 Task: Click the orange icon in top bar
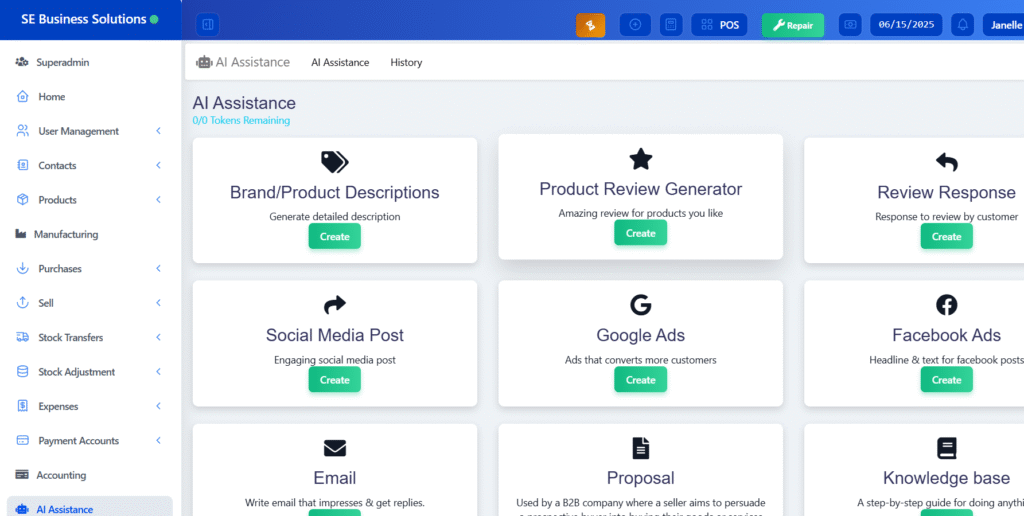[590, 25]
